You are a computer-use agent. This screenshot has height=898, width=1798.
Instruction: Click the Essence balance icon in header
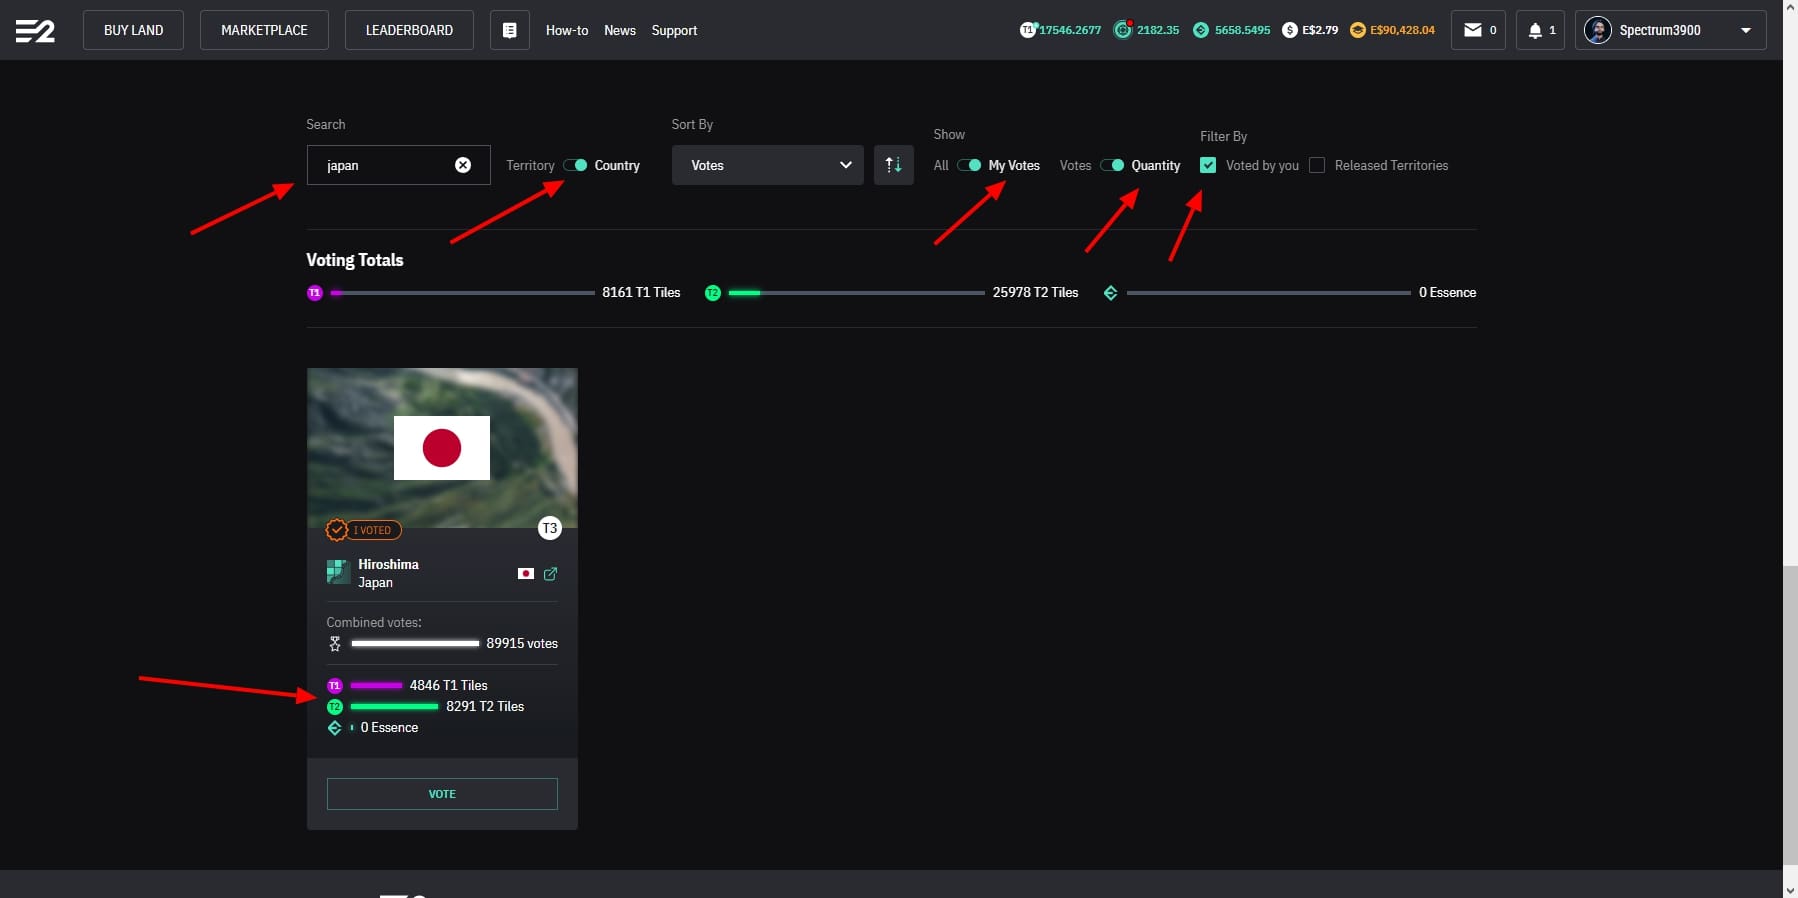[1201, 30]
